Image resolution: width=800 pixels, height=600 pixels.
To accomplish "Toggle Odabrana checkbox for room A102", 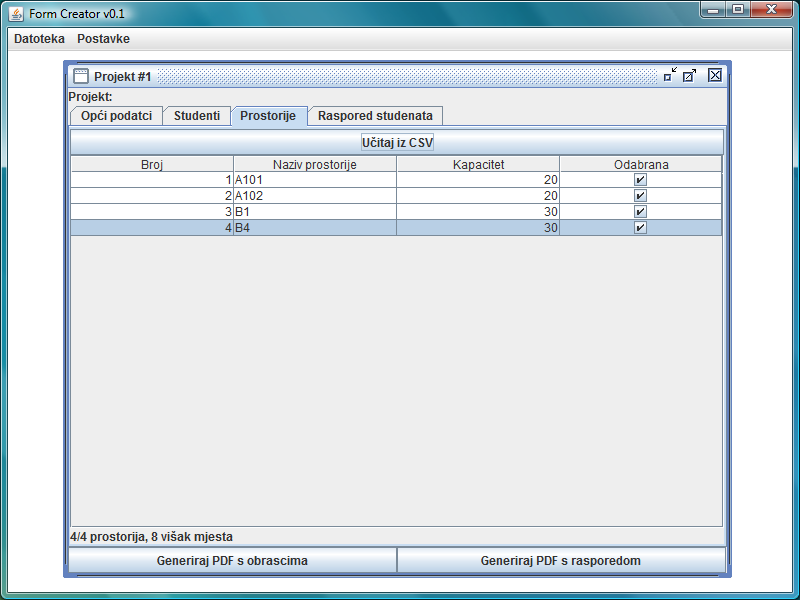I will pos(640,196).
